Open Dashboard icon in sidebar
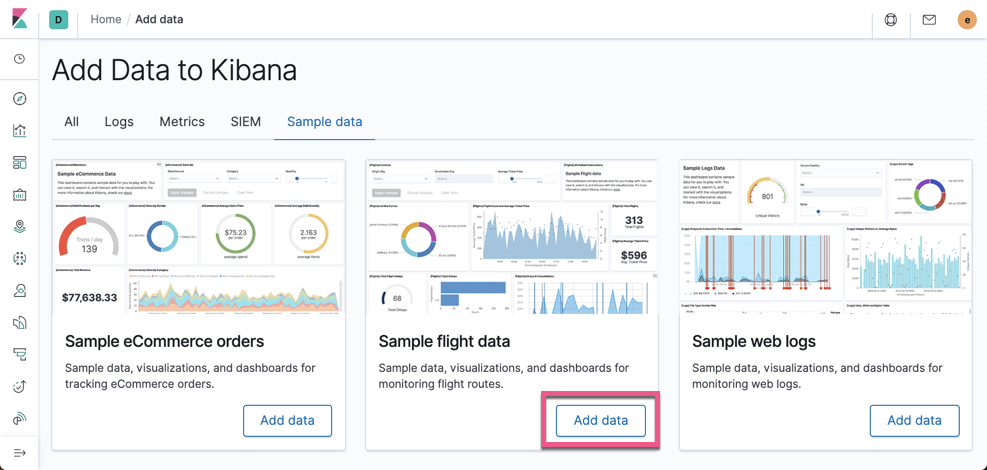 click(x=20, y=163)
